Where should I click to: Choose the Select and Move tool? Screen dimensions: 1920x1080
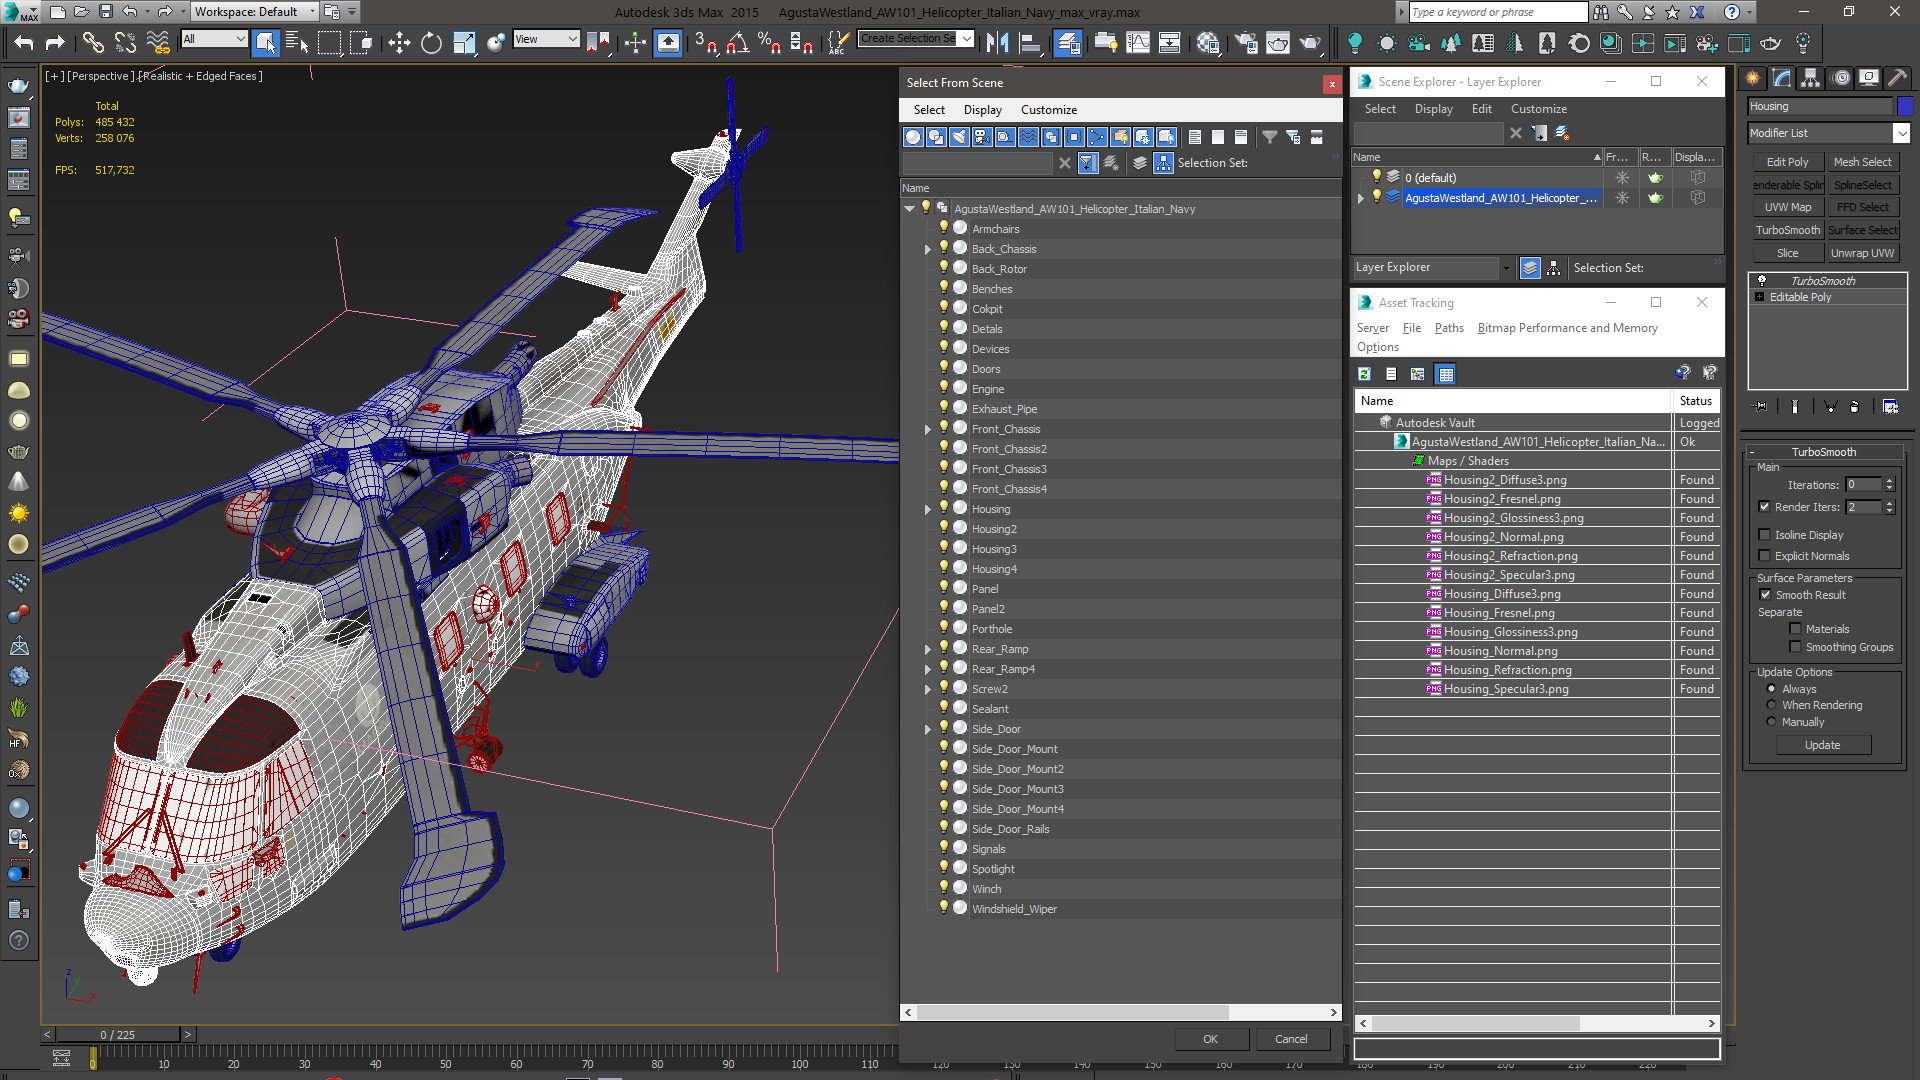[x=399, y=42]
